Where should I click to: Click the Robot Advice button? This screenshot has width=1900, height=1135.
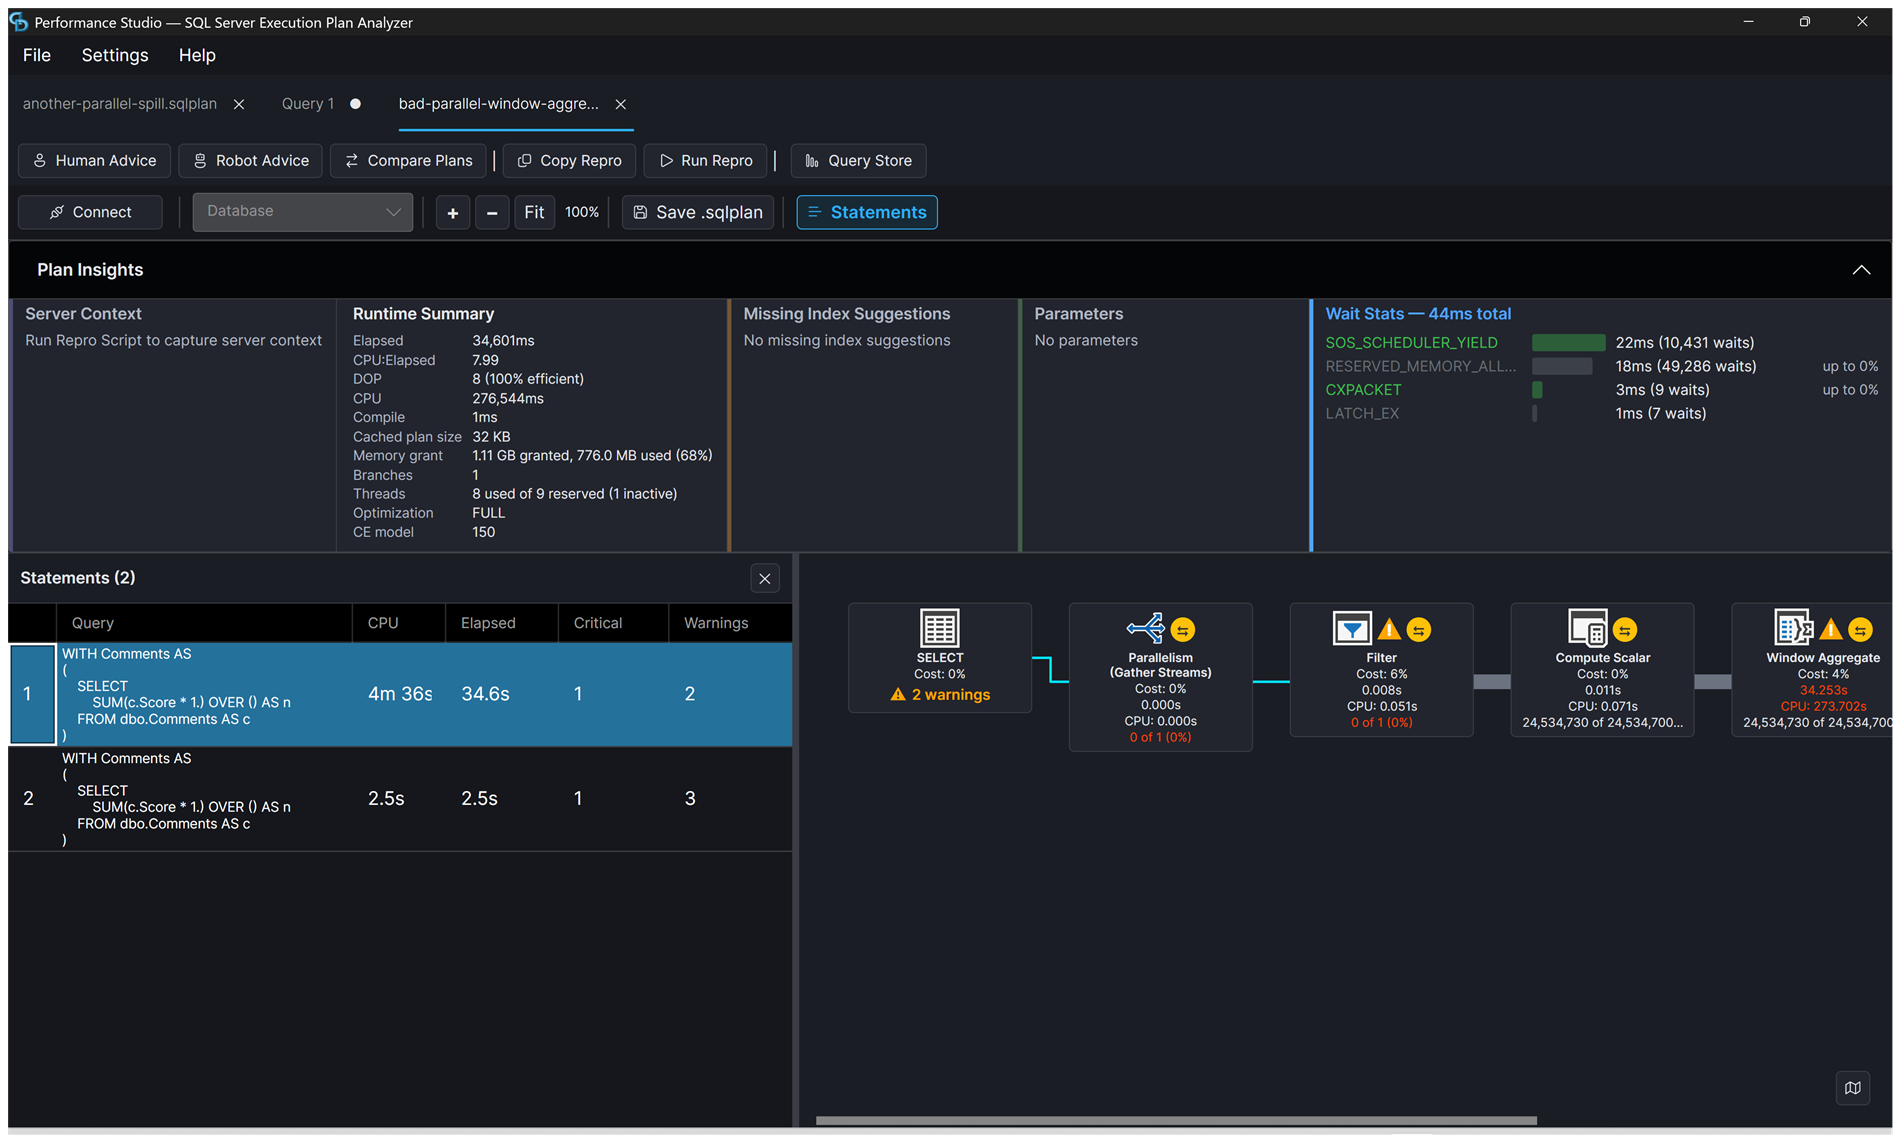click(251, 161)
